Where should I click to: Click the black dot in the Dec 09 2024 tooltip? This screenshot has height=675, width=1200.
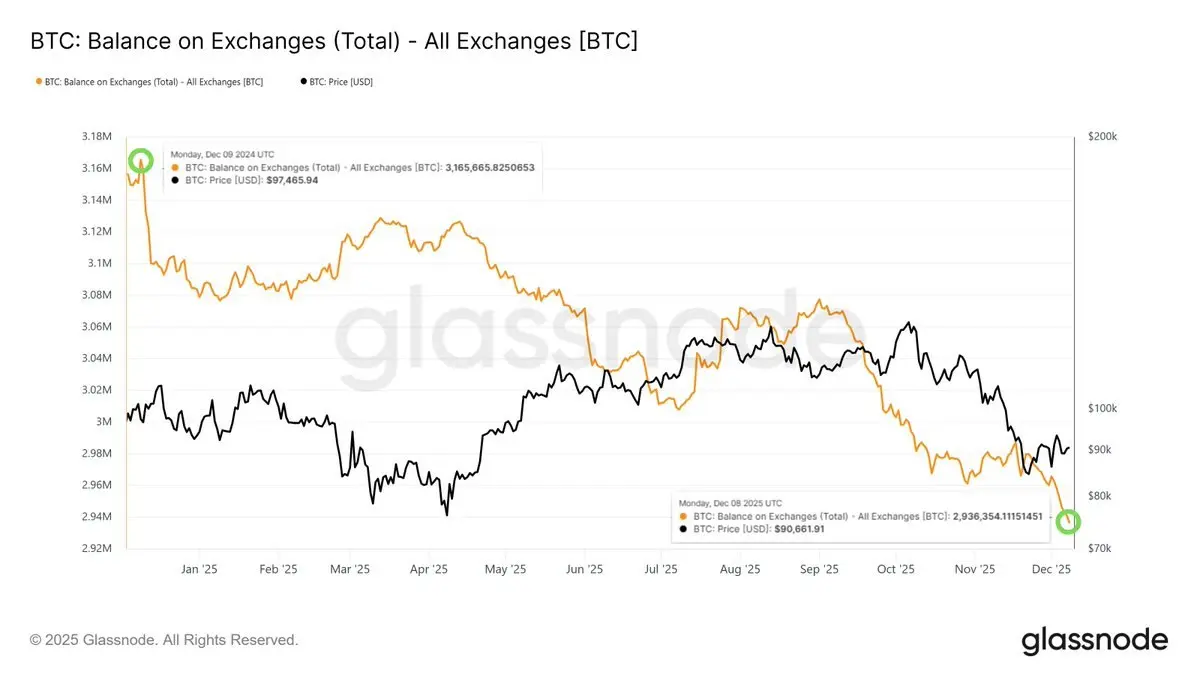click(x=177, y=180)
